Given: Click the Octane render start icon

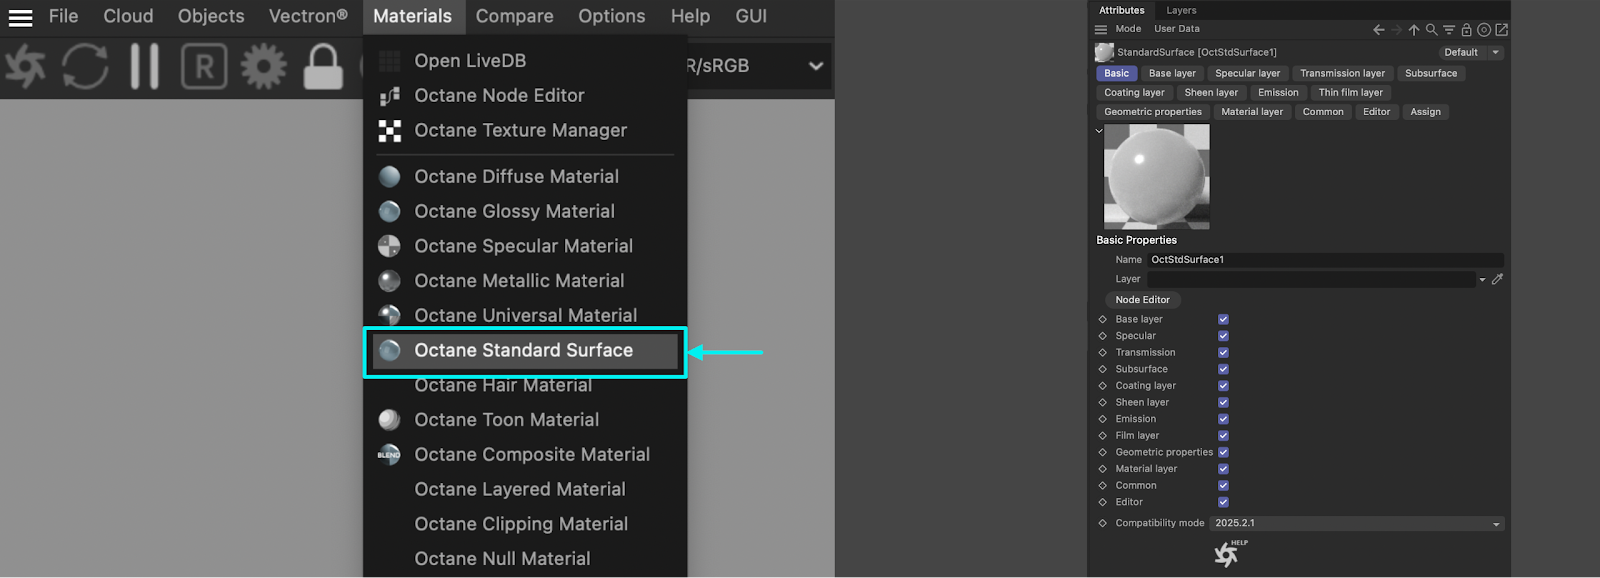Looking at the screenshot, I should (25, 67).
